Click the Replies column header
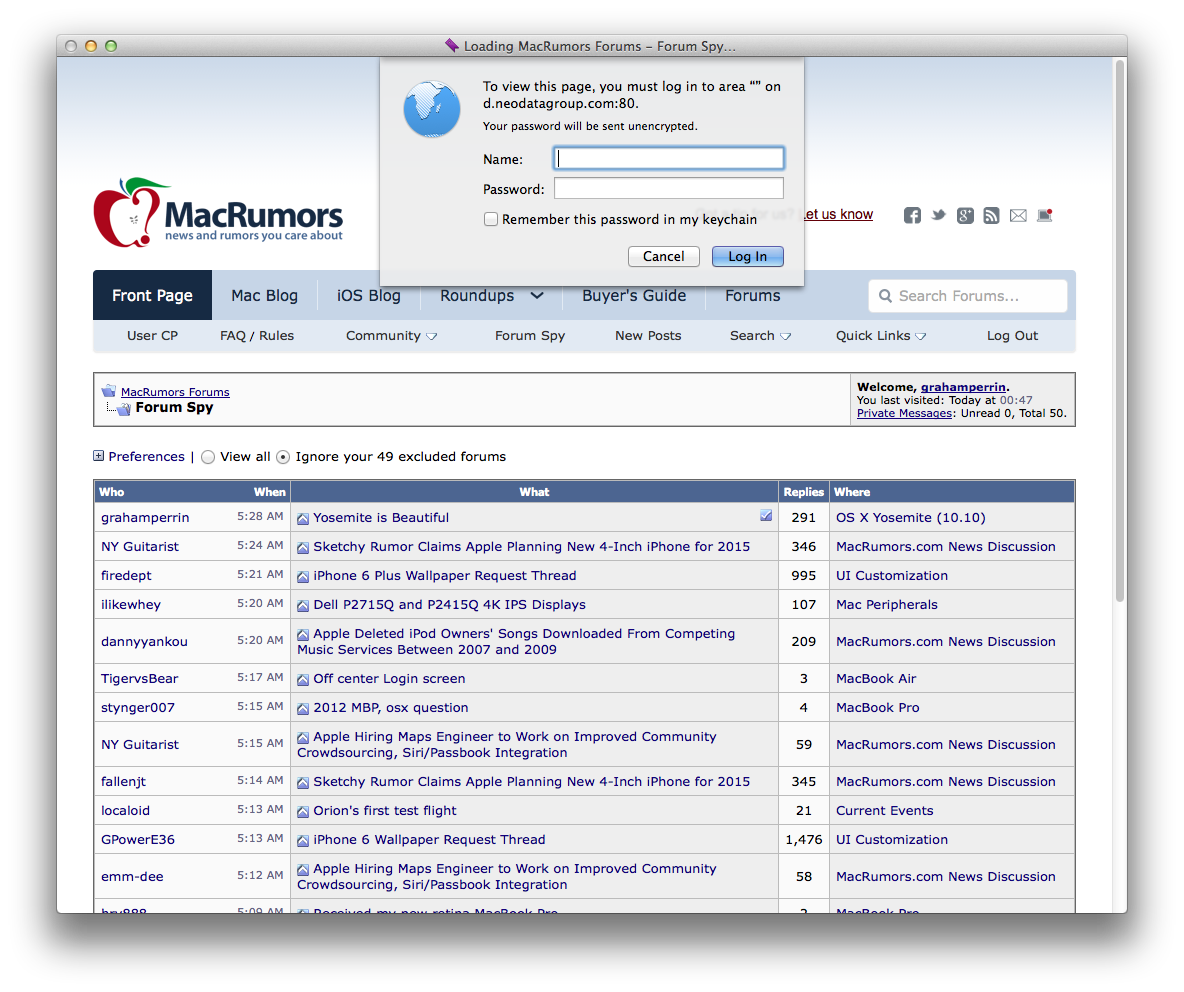 [x=803, y=492]
